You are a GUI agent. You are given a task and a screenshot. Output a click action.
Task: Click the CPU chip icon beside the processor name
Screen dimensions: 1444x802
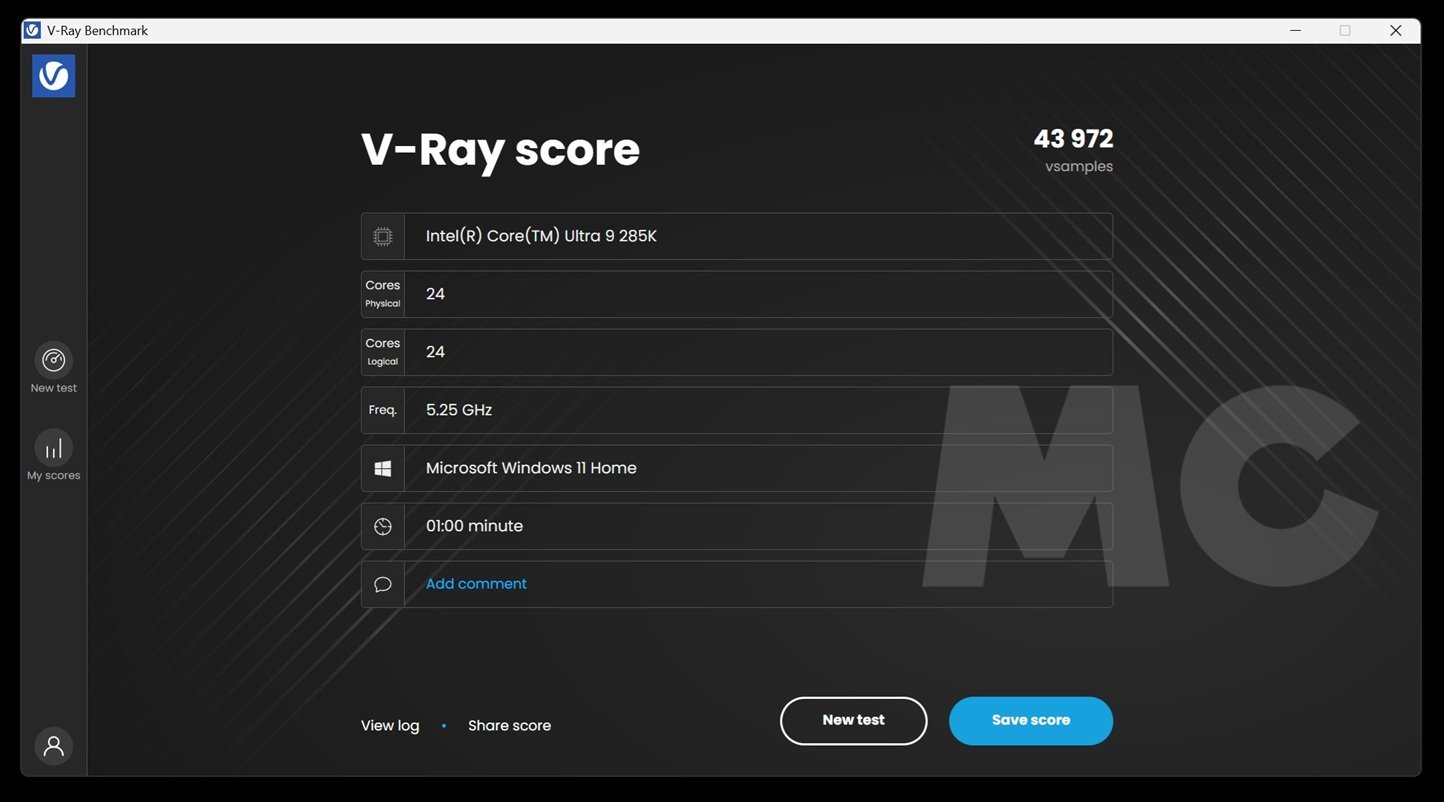coord(382,235)
